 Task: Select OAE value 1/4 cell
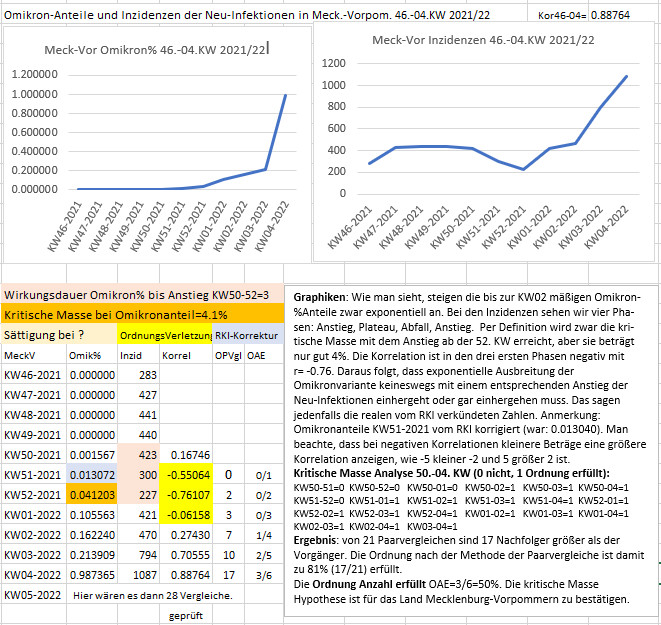tap(264, 535)
